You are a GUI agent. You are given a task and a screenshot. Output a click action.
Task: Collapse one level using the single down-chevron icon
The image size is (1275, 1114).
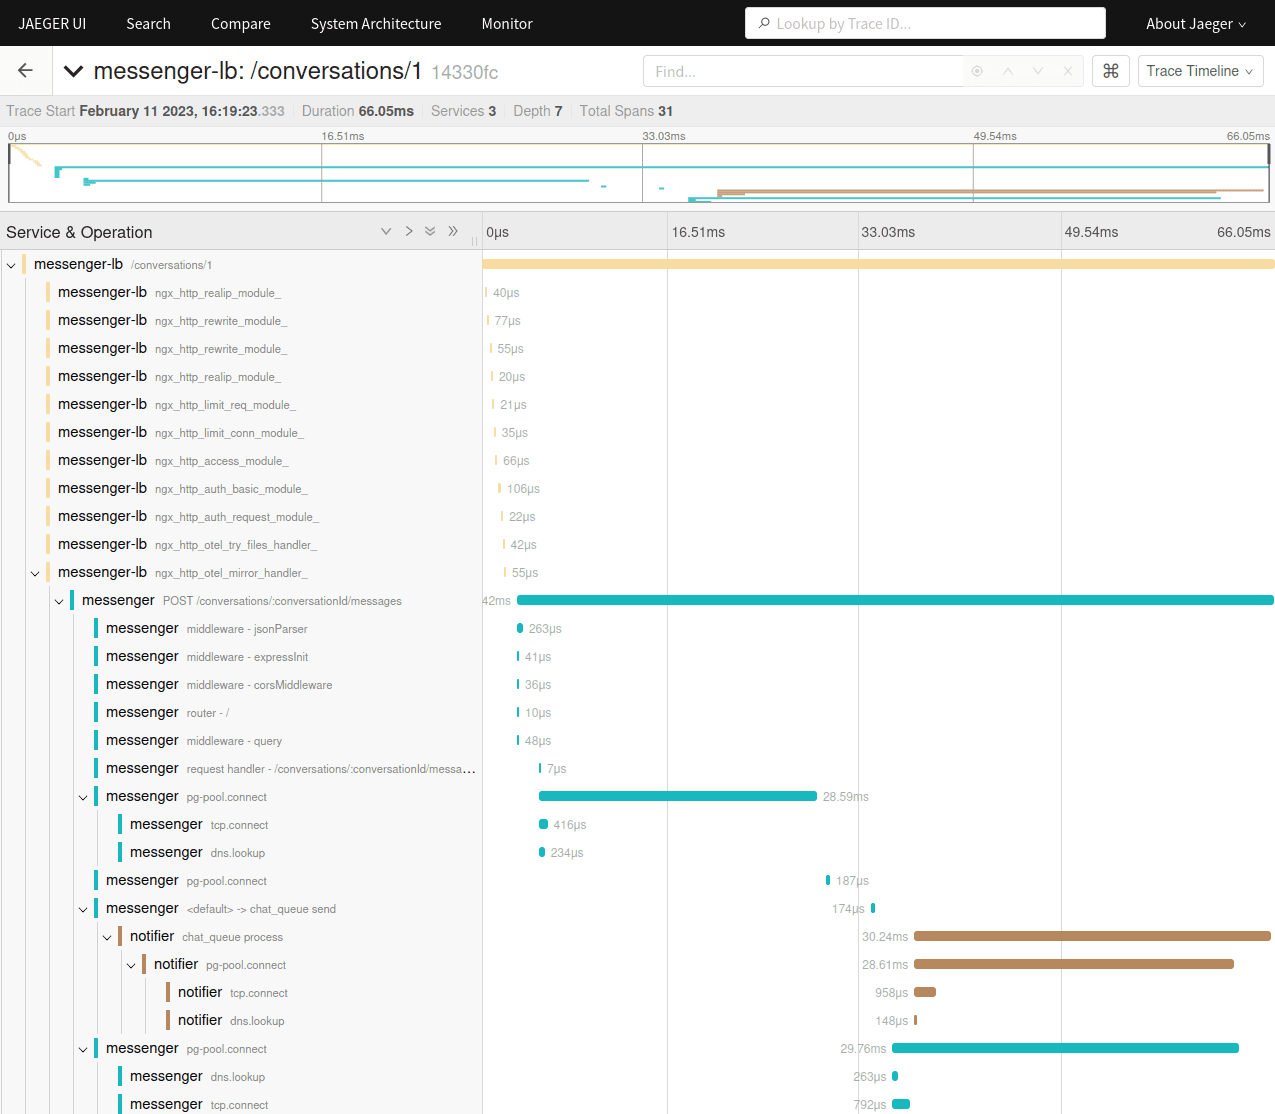tap(386, 231)
